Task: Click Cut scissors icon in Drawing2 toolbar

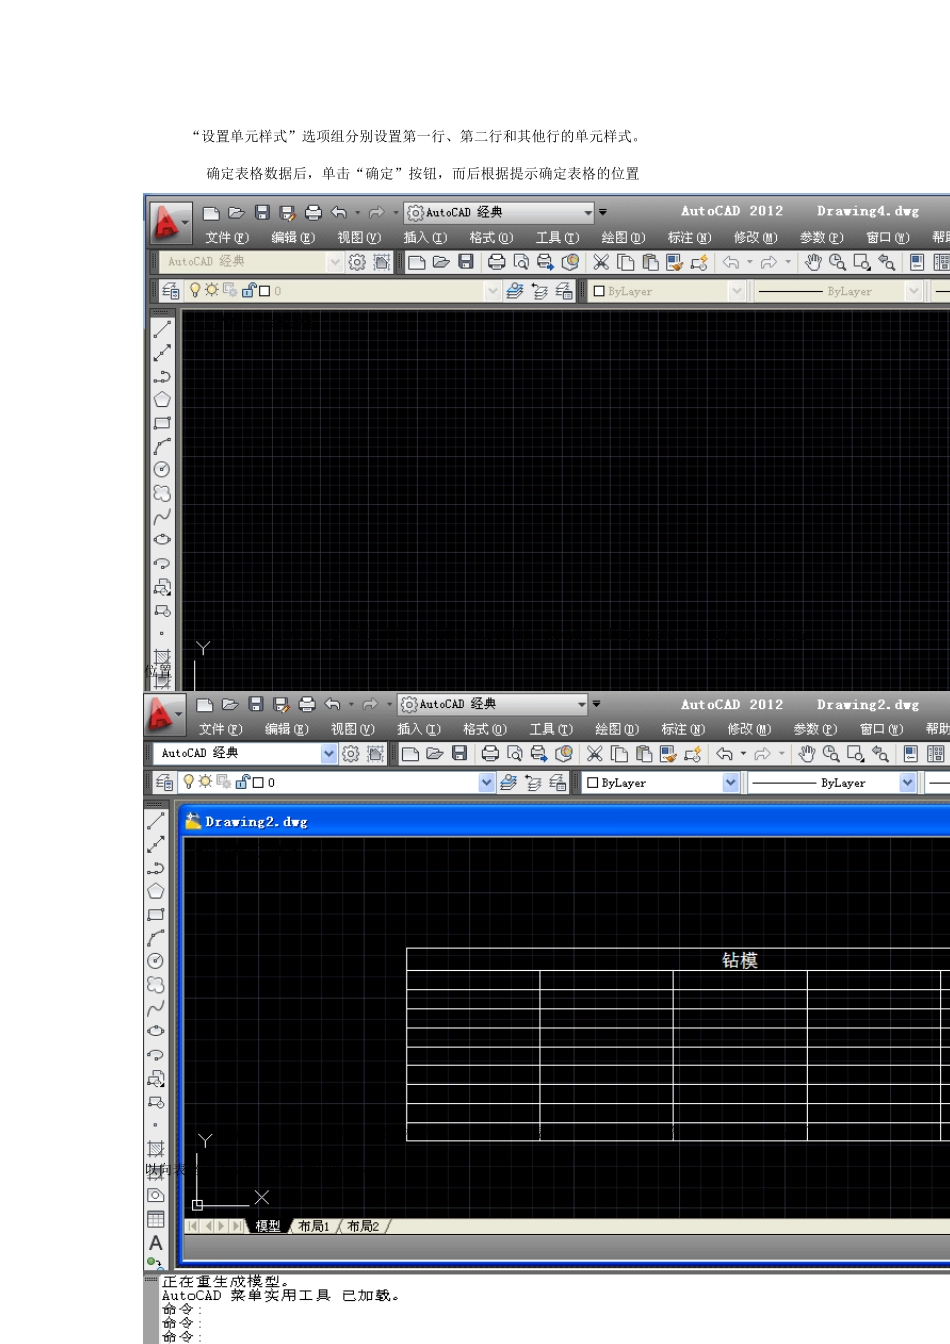Action: pos(595,754)
